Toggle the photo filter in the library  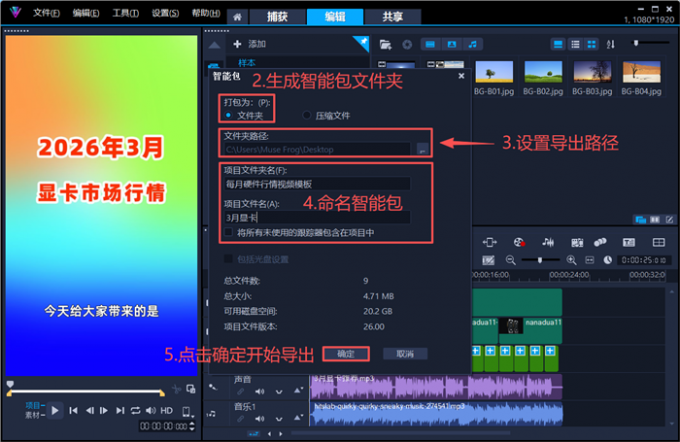point(451,44)
